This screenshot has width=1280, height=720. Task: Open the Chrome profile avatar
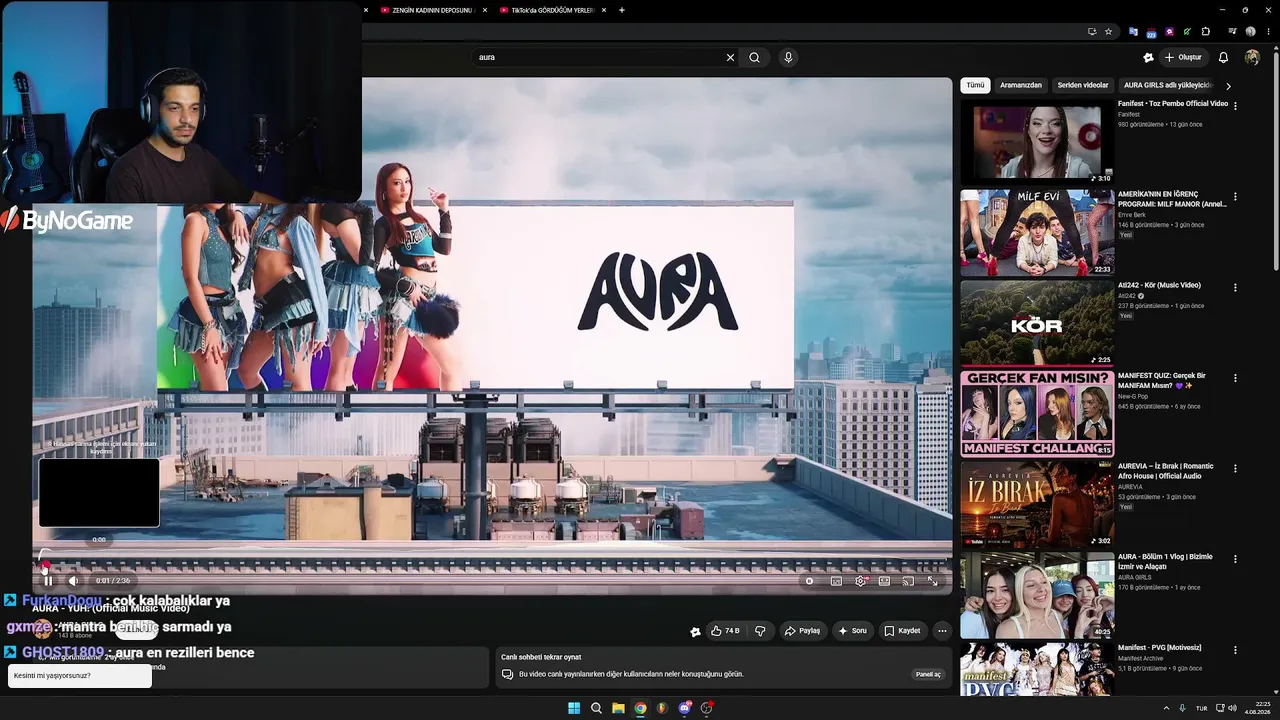click(1250, 31)
